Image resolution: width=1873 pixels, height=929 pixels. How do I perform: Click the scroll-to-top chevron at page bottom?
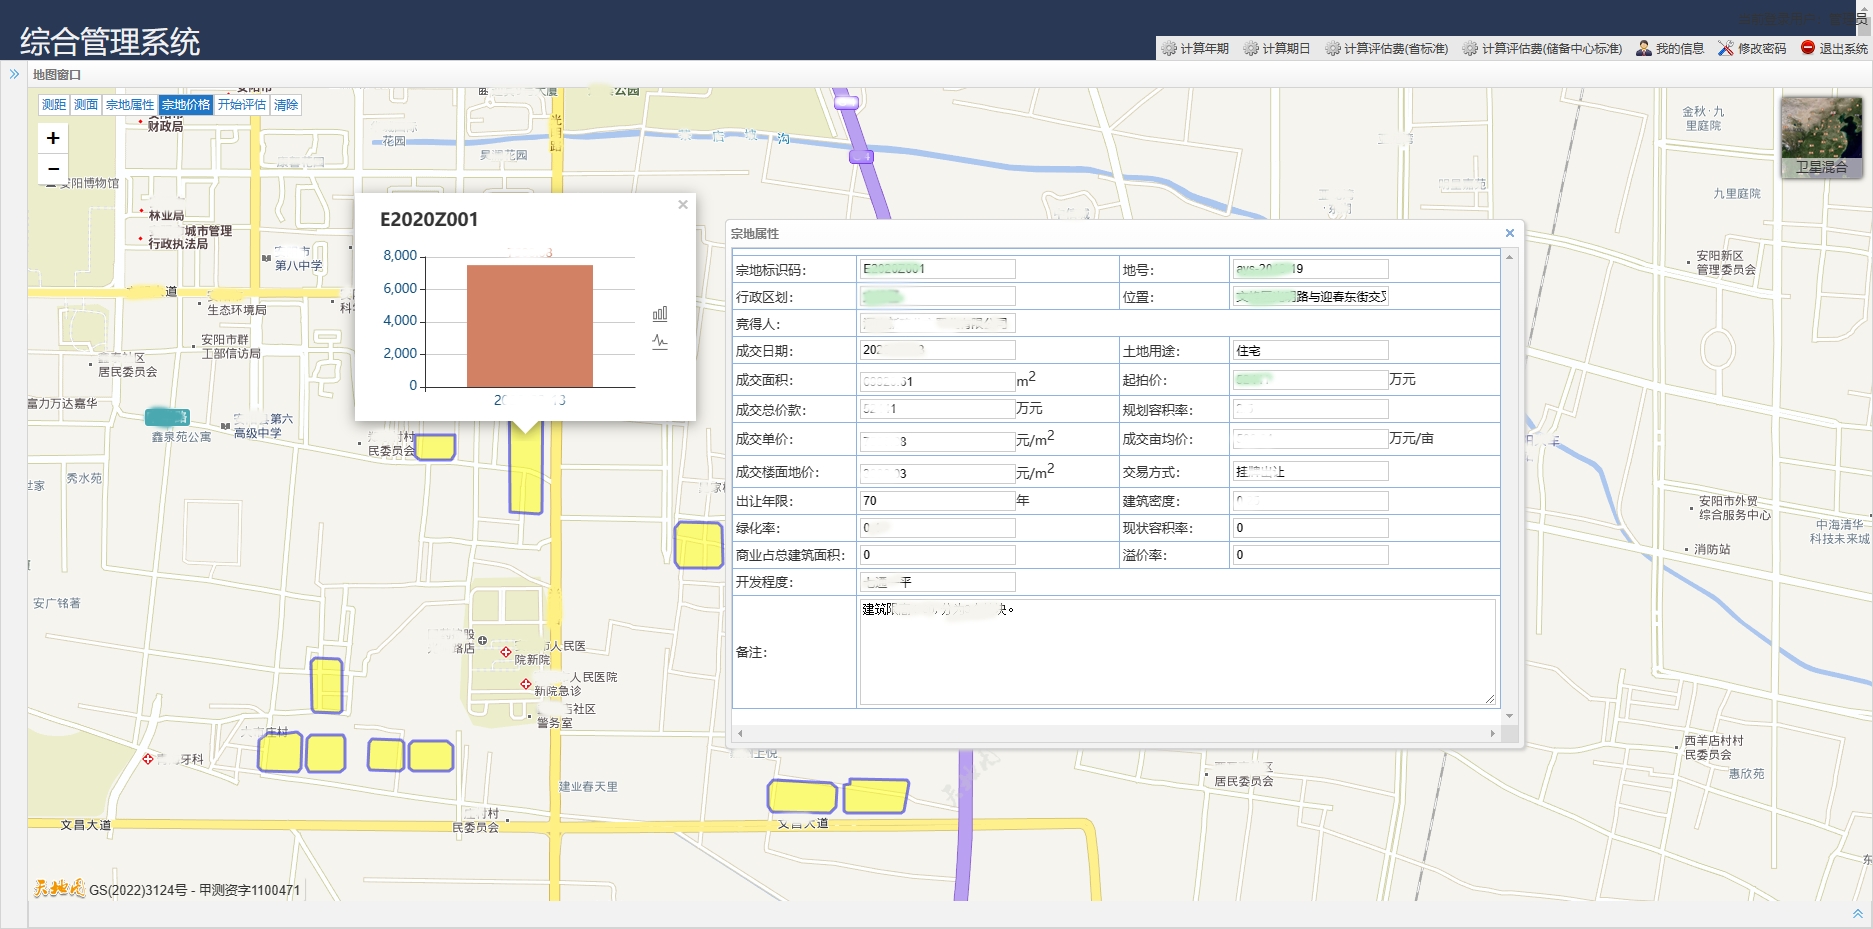(1858, 914)
